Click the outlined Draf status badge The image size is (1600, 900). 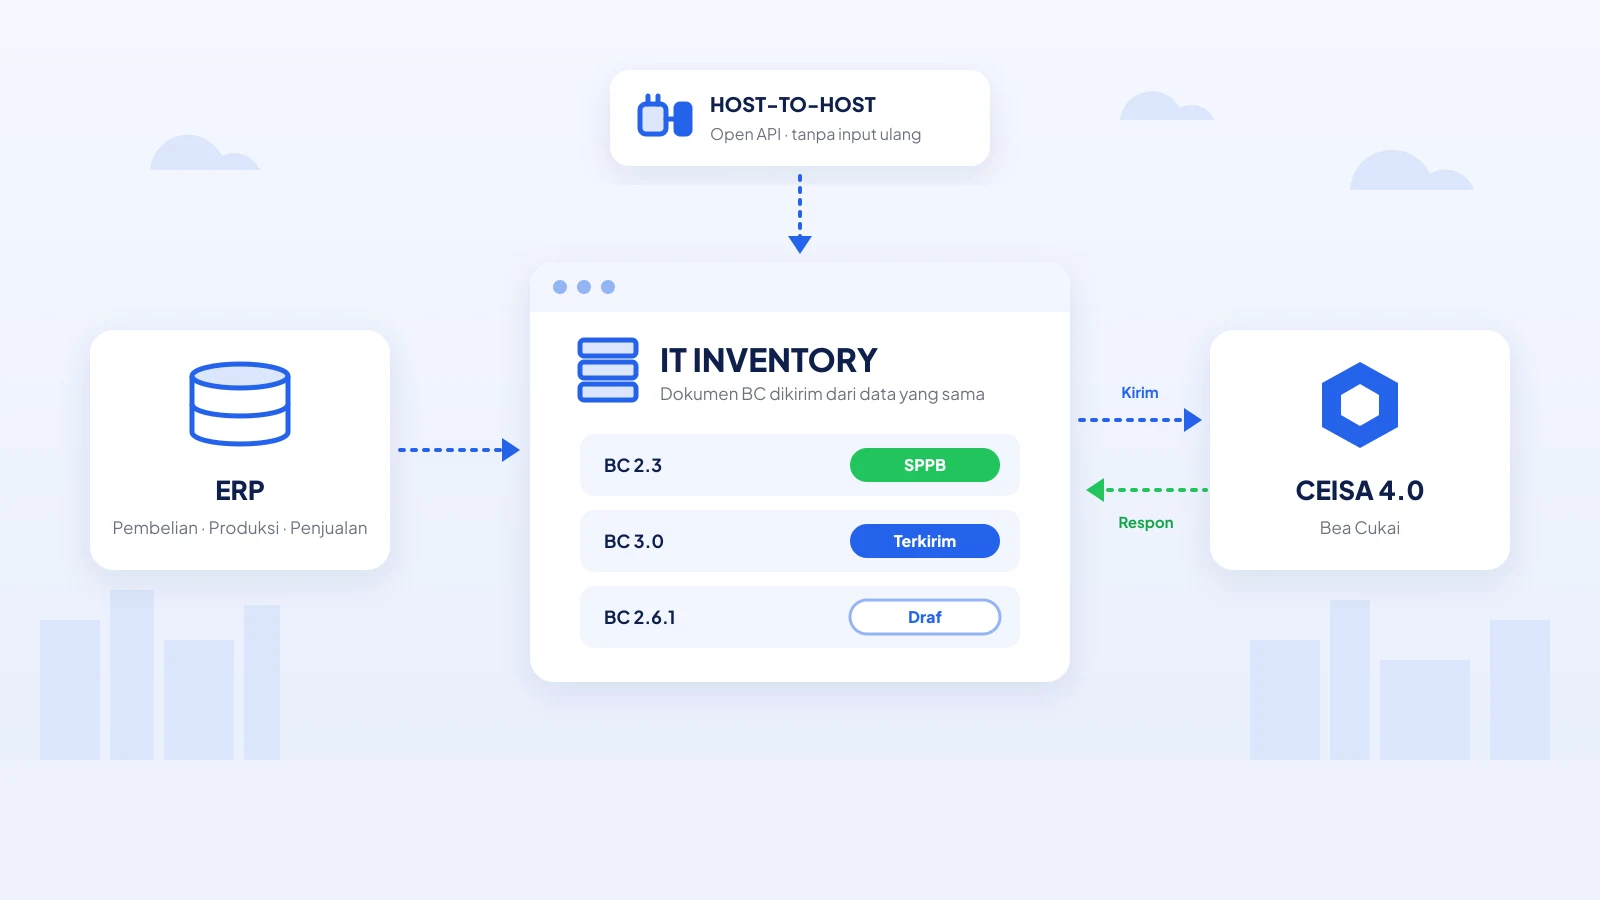pyautogui.click(x=925, y=617)
